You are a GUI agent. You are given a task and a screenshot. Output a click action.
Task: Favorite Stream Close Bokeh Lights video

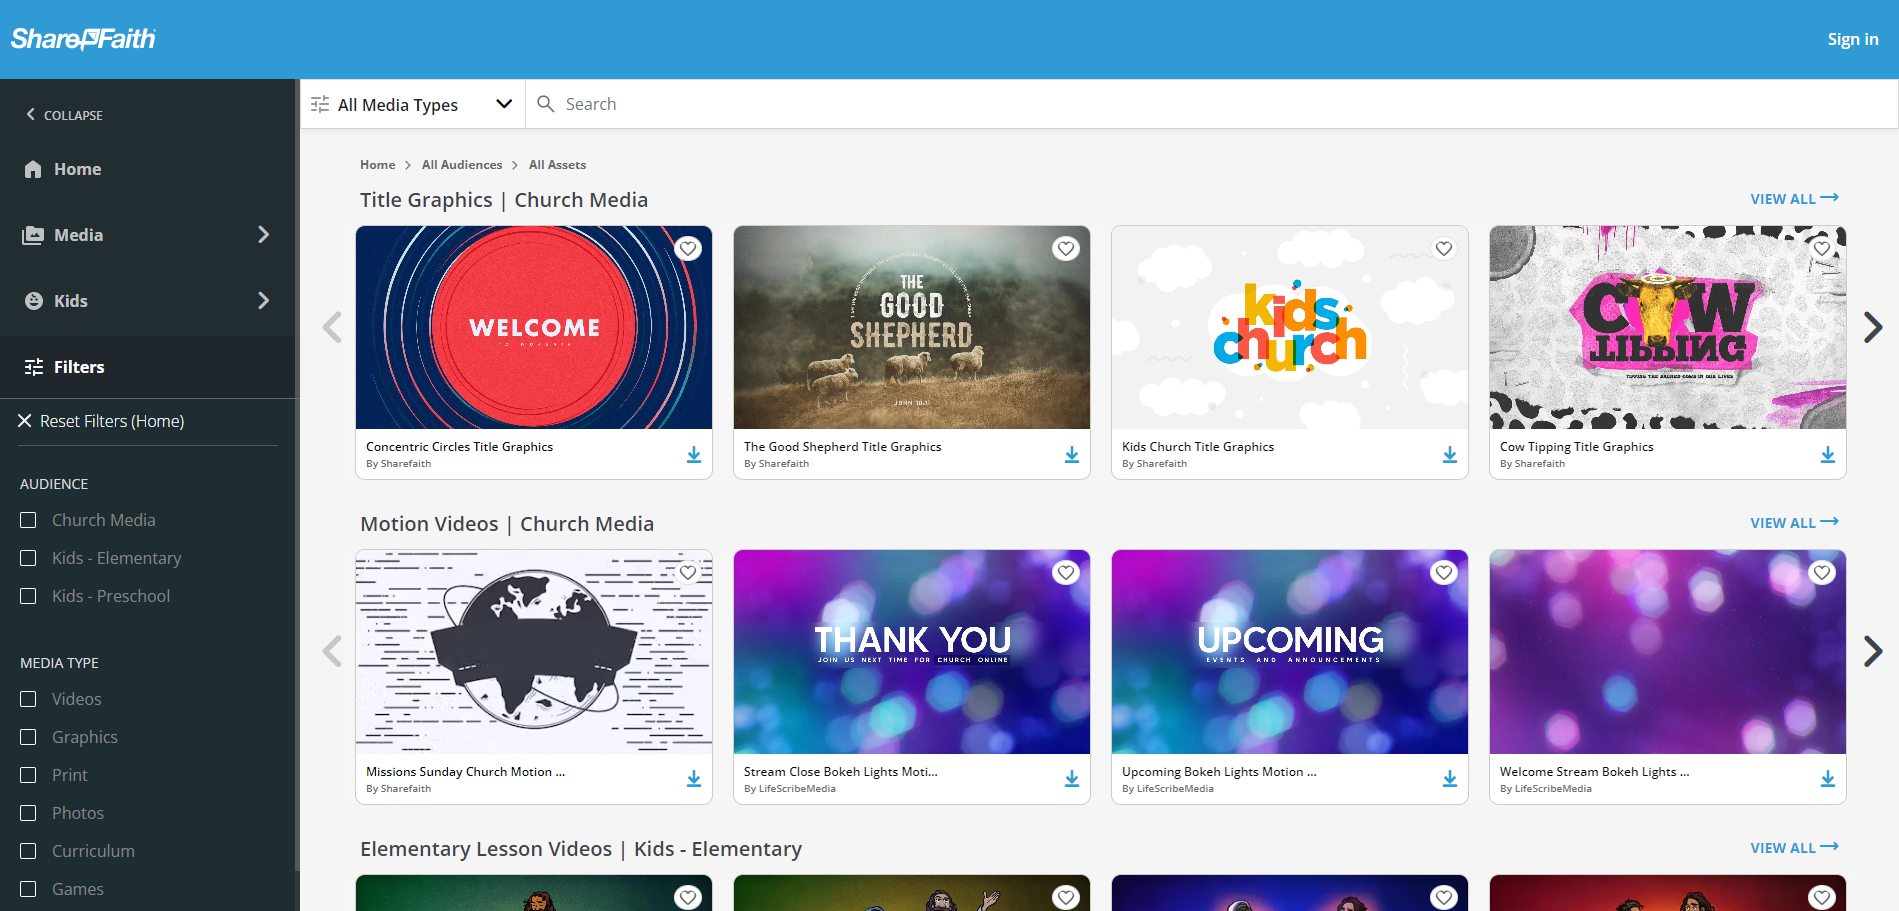pyautogui.click(x=1066, y=573)
